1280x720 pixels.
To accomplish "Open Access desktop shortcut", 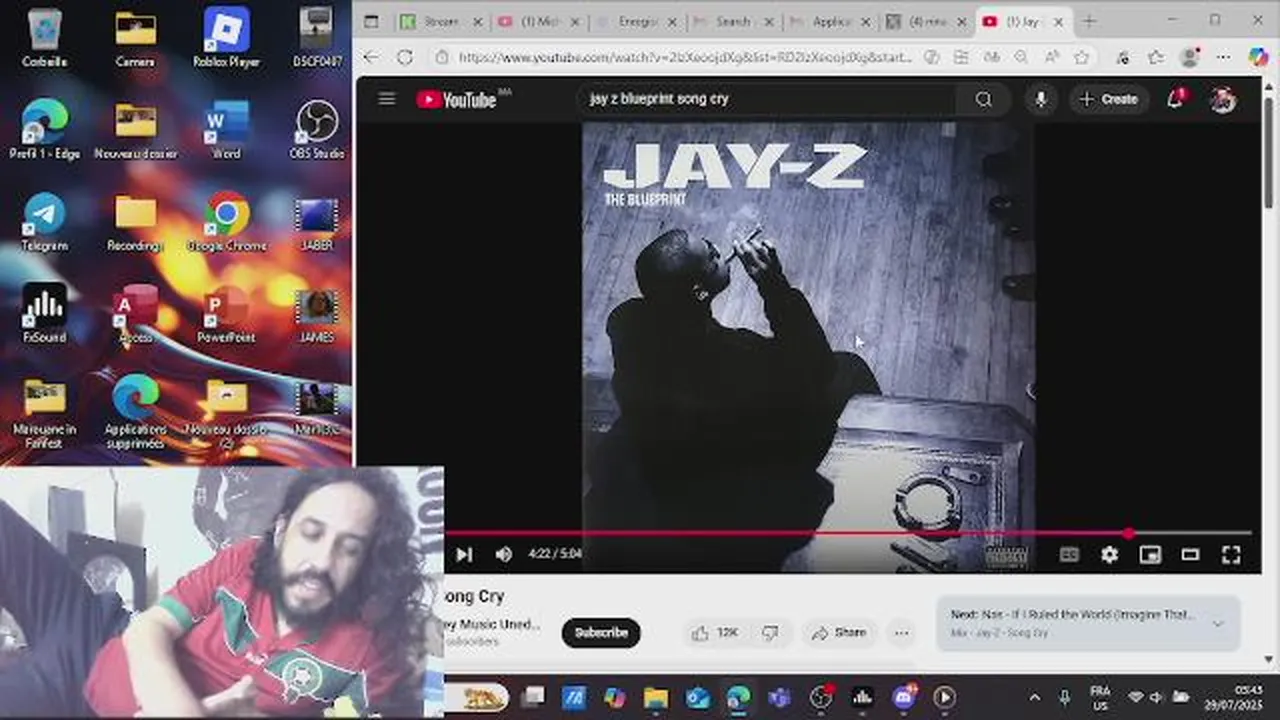I will coord(136,313).
